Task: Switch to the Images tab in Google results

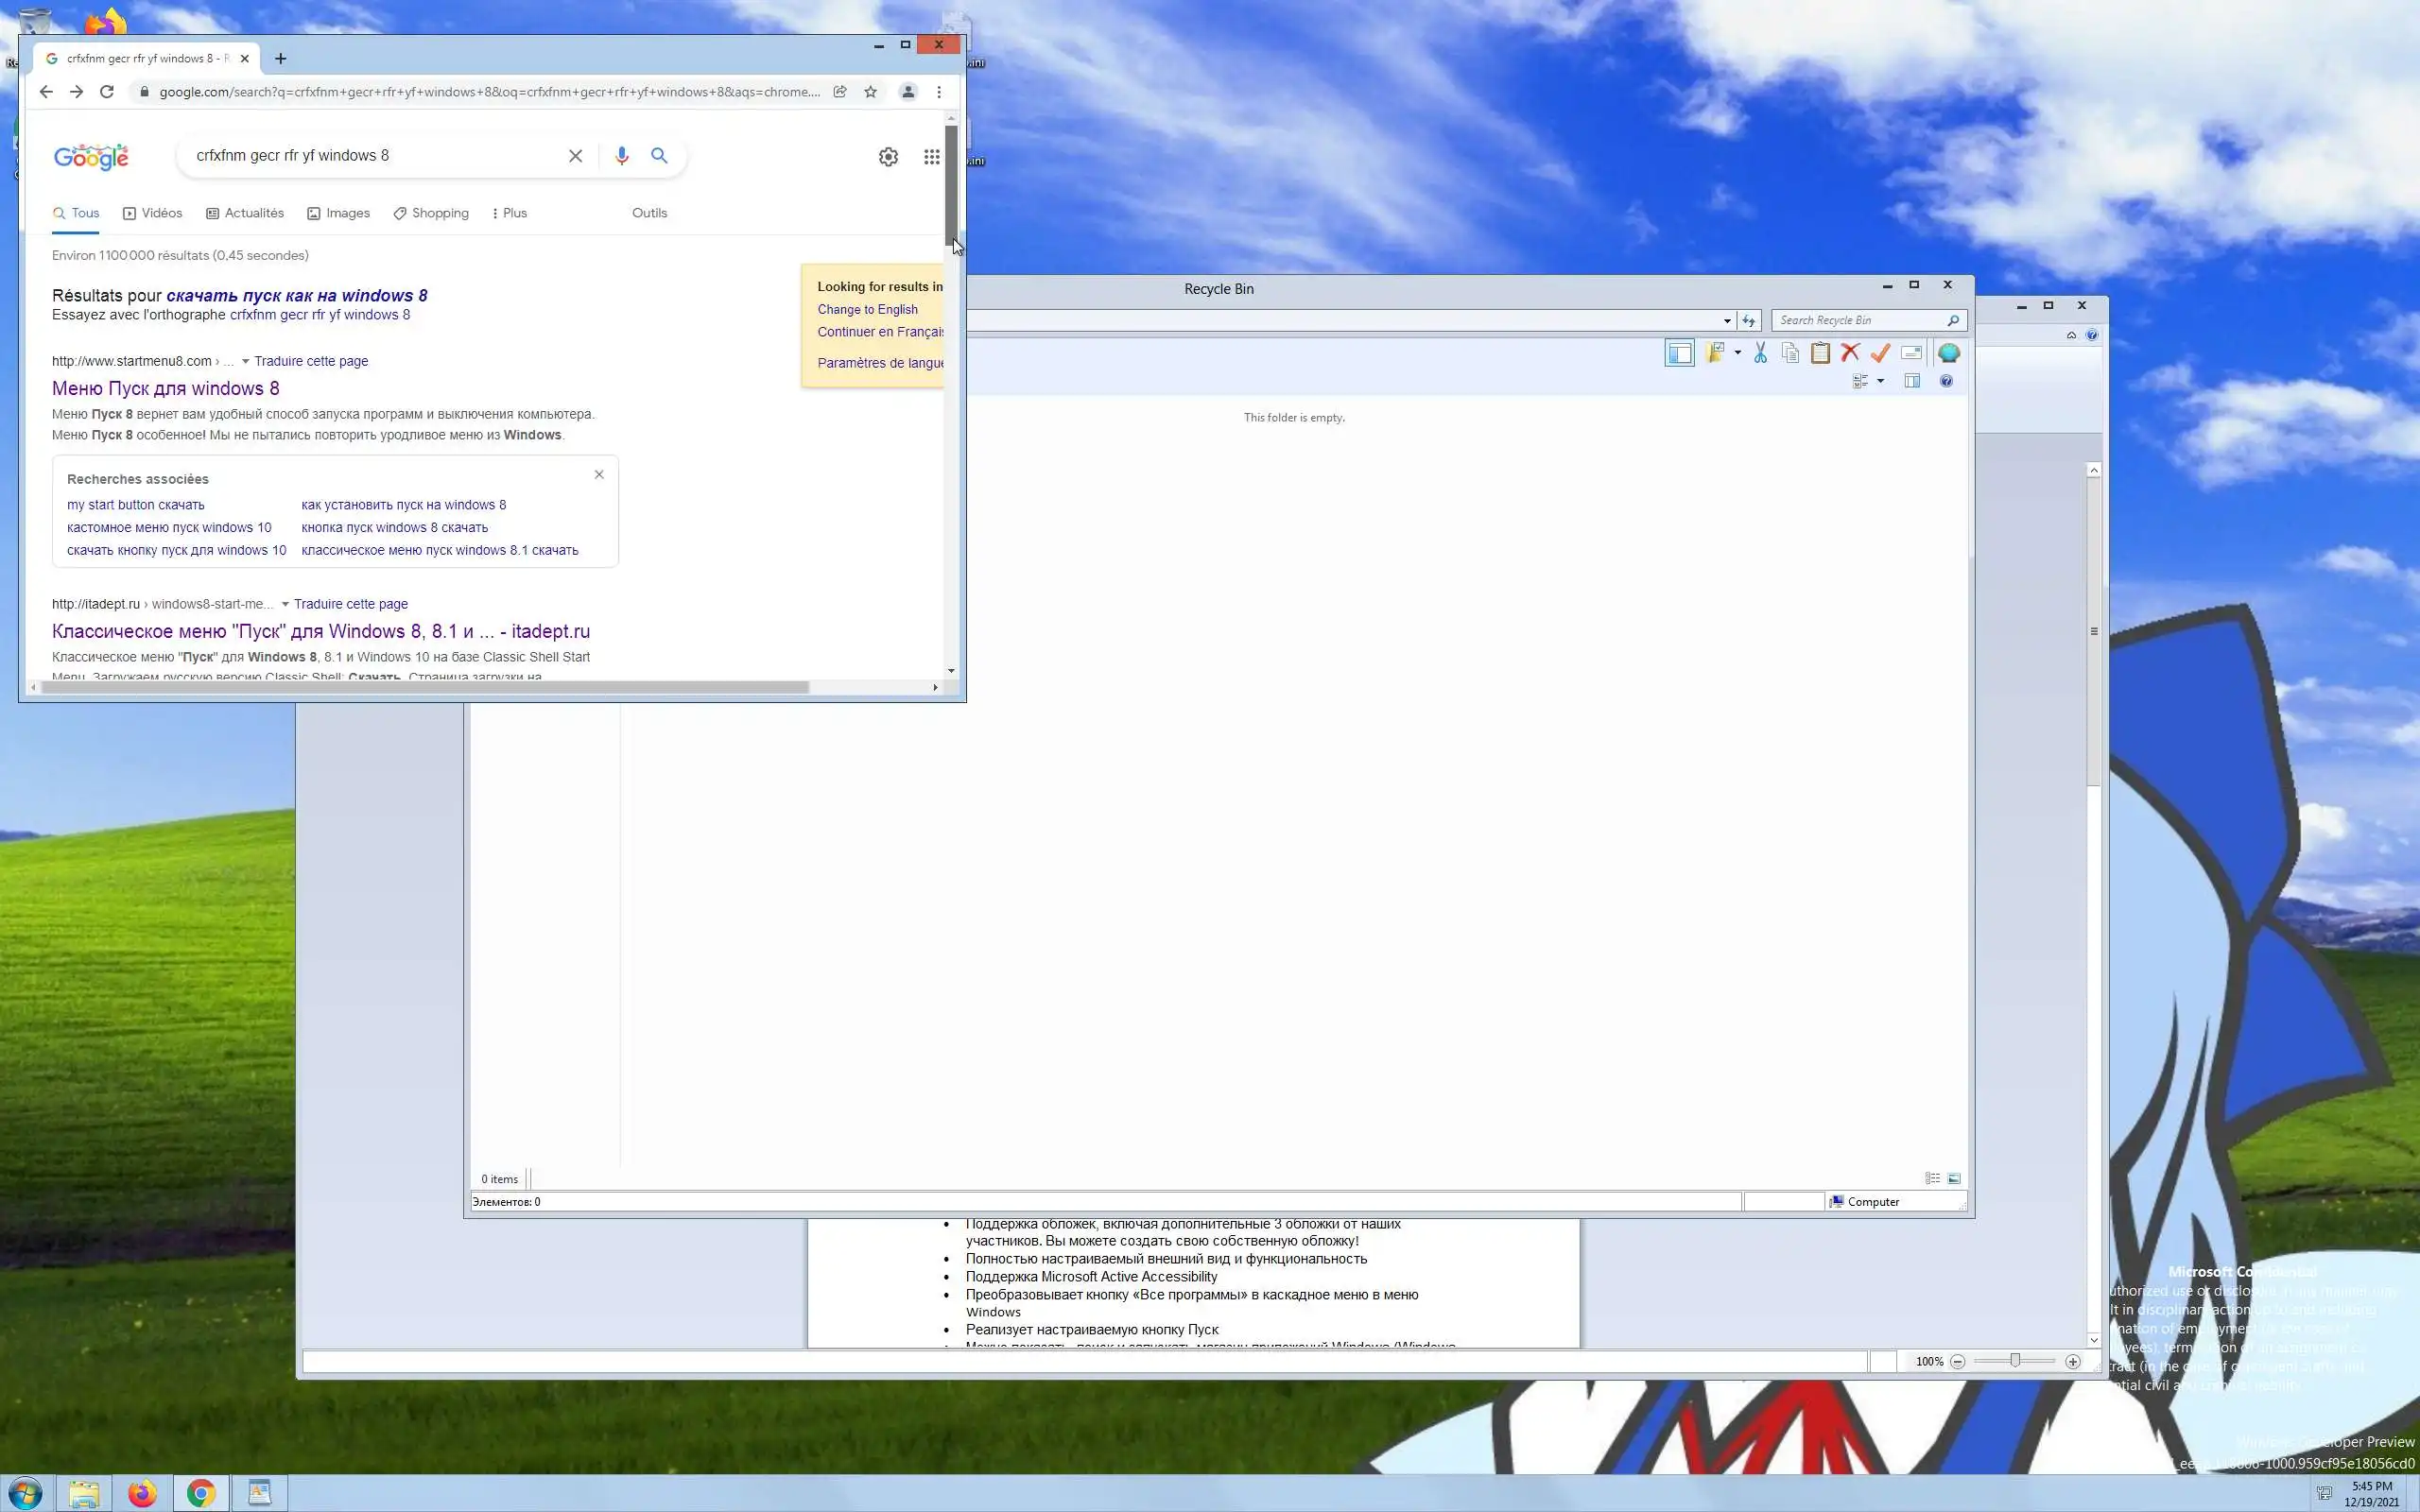Action: coord(338,213)
